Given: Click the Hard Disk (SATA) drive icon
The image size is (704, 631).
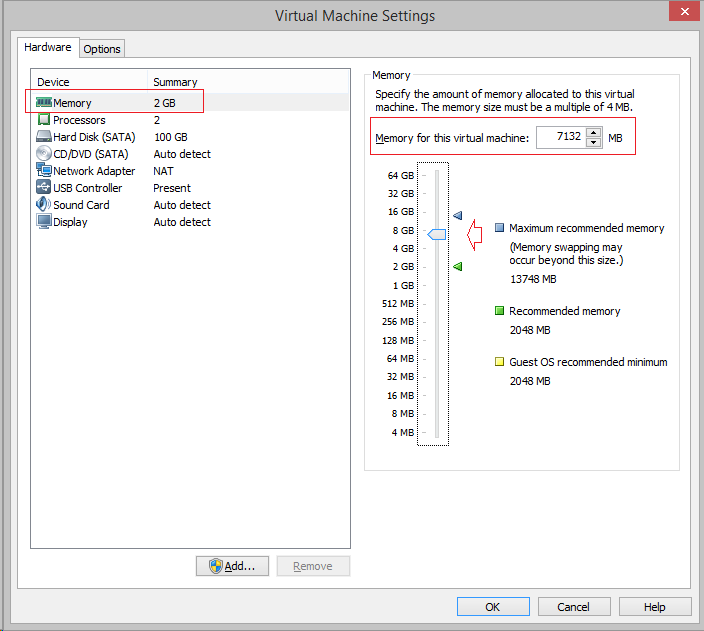Looking at the screenshot, I should click(44, 137).
